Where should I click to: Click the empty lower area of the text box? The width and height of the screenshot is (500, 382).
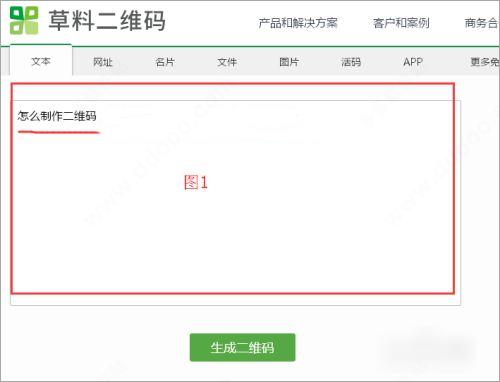click(x=235, y=240)
